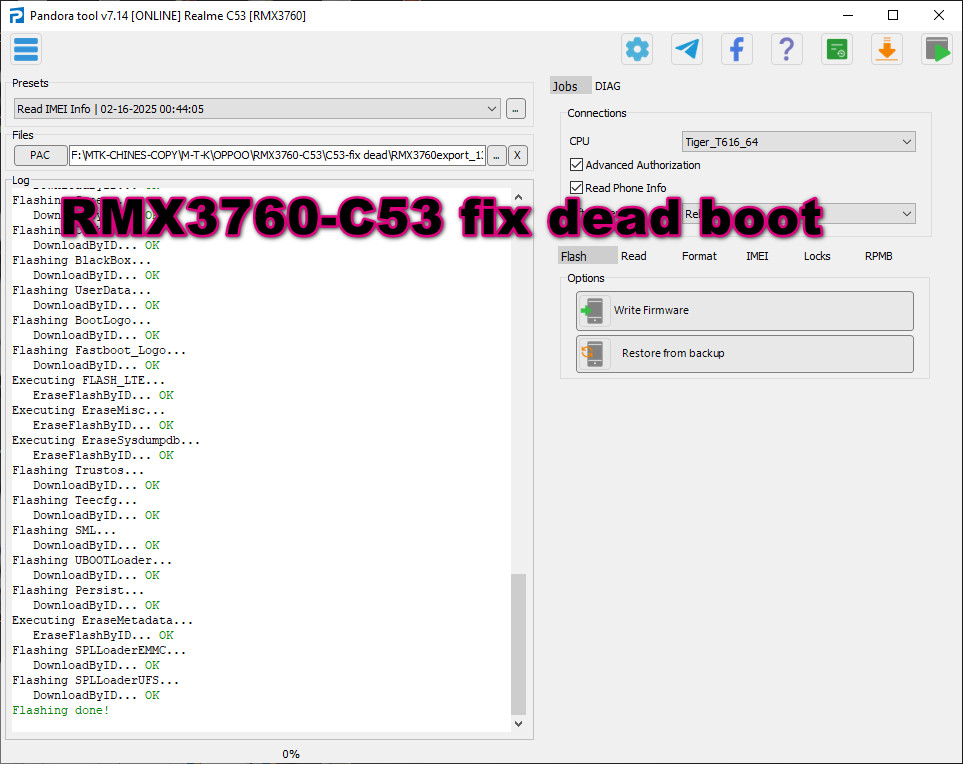The height and width of the screenshot is (764, 963).
Task: Expand the Presets dropdown list
Action: (491, 109)
